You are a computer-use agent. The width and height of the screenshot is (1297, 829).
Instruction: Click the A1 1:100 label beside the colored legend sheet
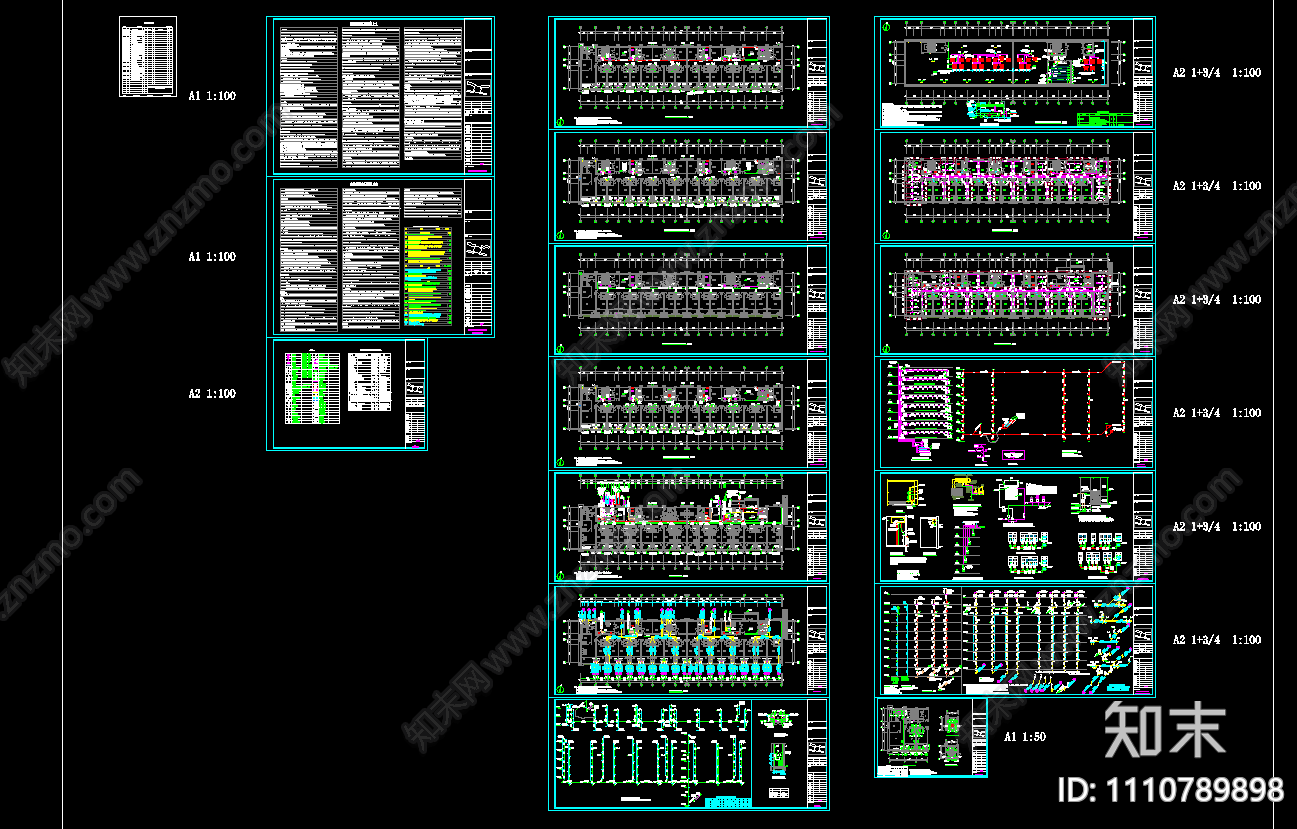(x=212, y=257)
